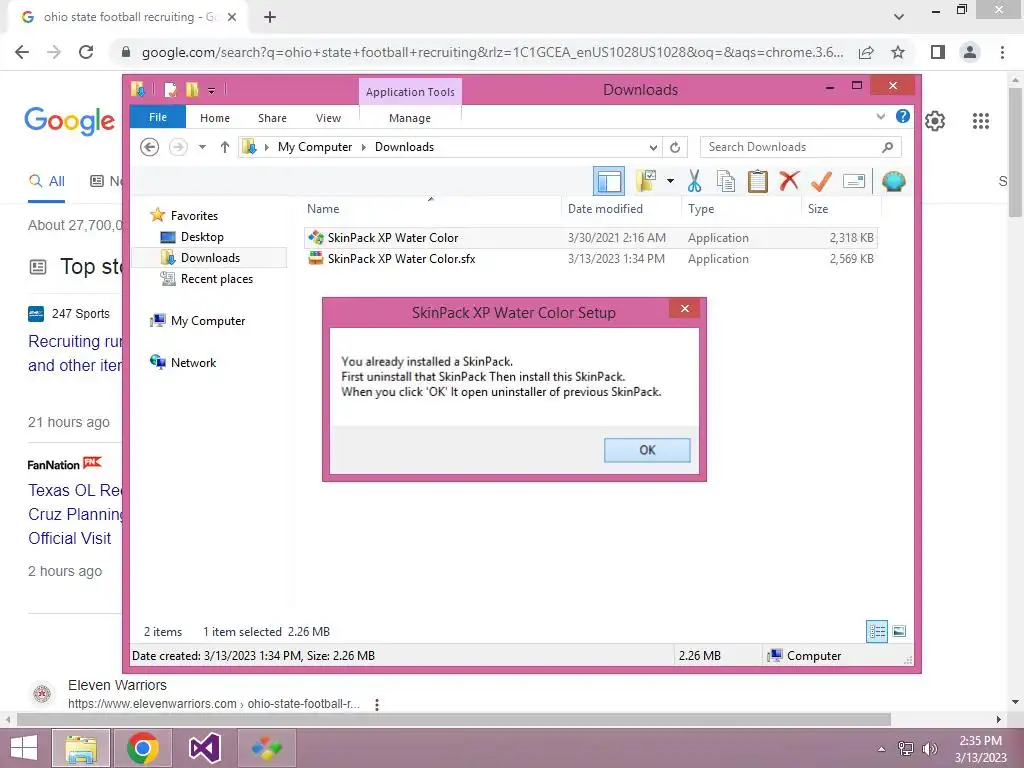1024x768 pixels.
Task: Click the Paste clipboard icon
Action: coord(758,181)
